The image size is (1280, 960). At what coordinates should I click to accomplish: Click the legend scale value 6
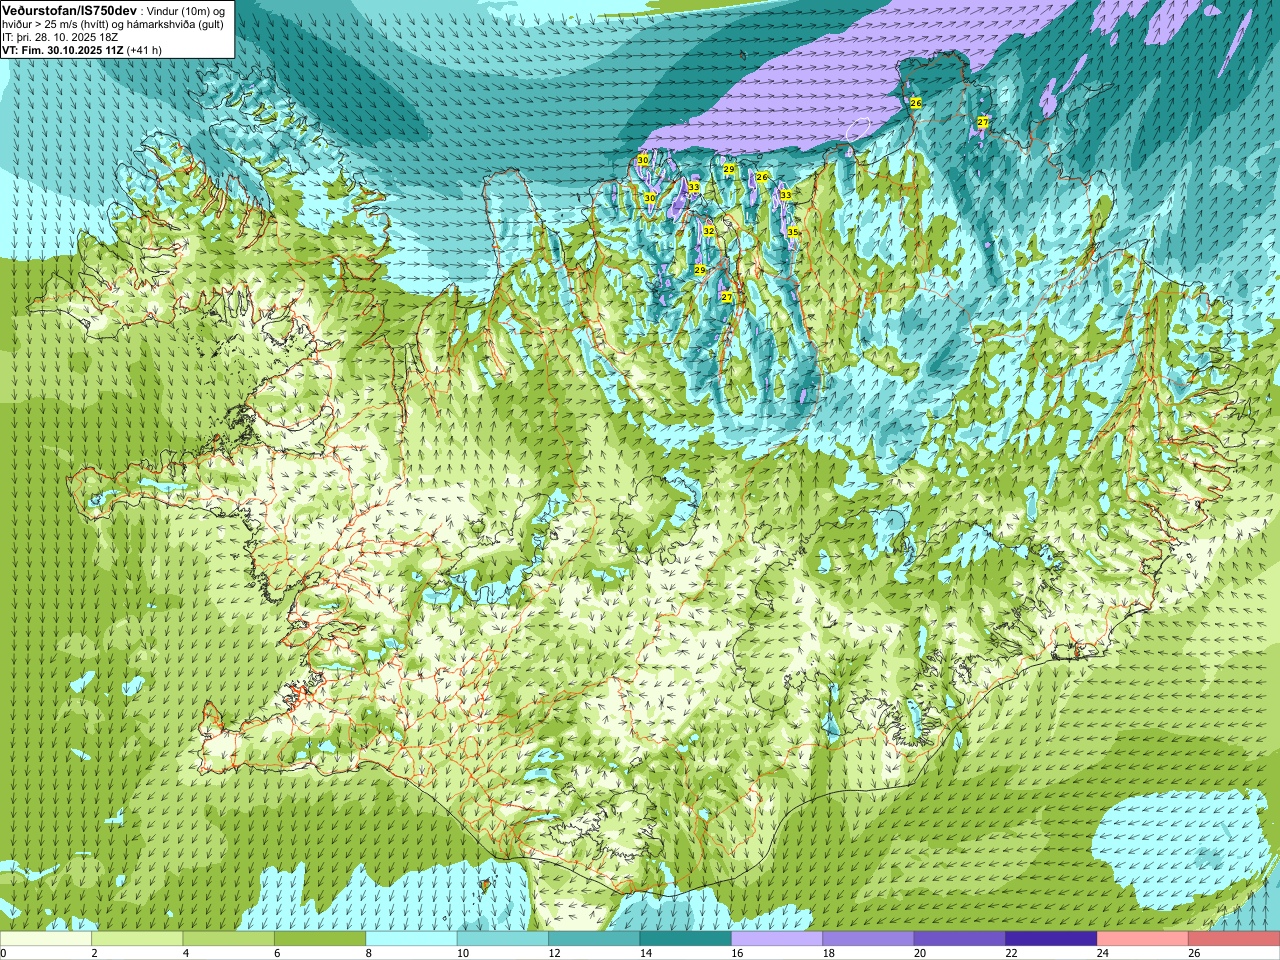277,953
